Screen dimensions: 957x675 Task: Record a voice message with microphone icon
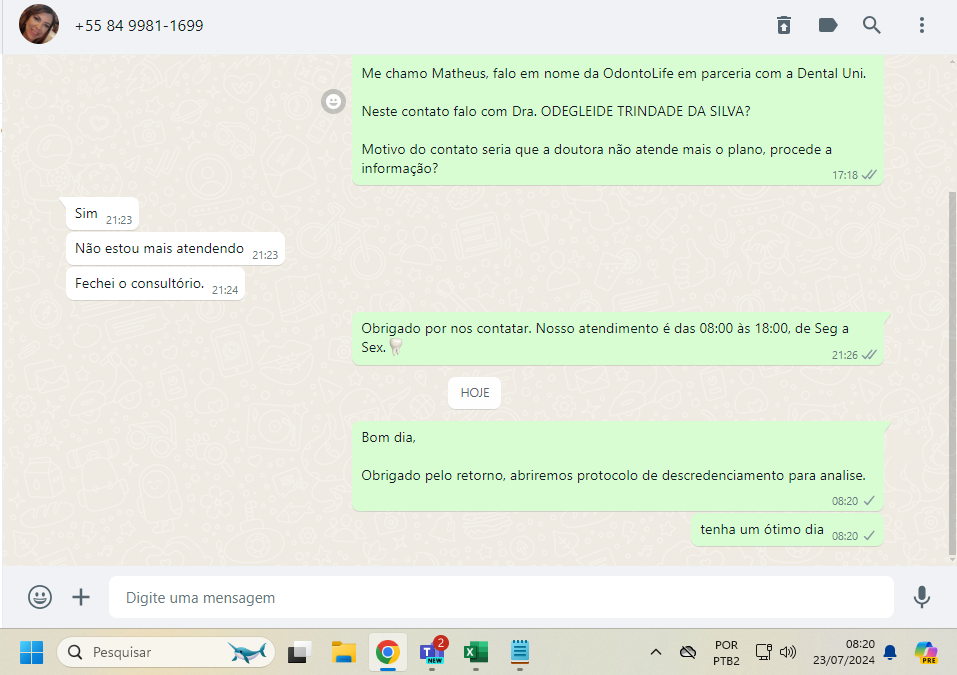tap(922, 597)
